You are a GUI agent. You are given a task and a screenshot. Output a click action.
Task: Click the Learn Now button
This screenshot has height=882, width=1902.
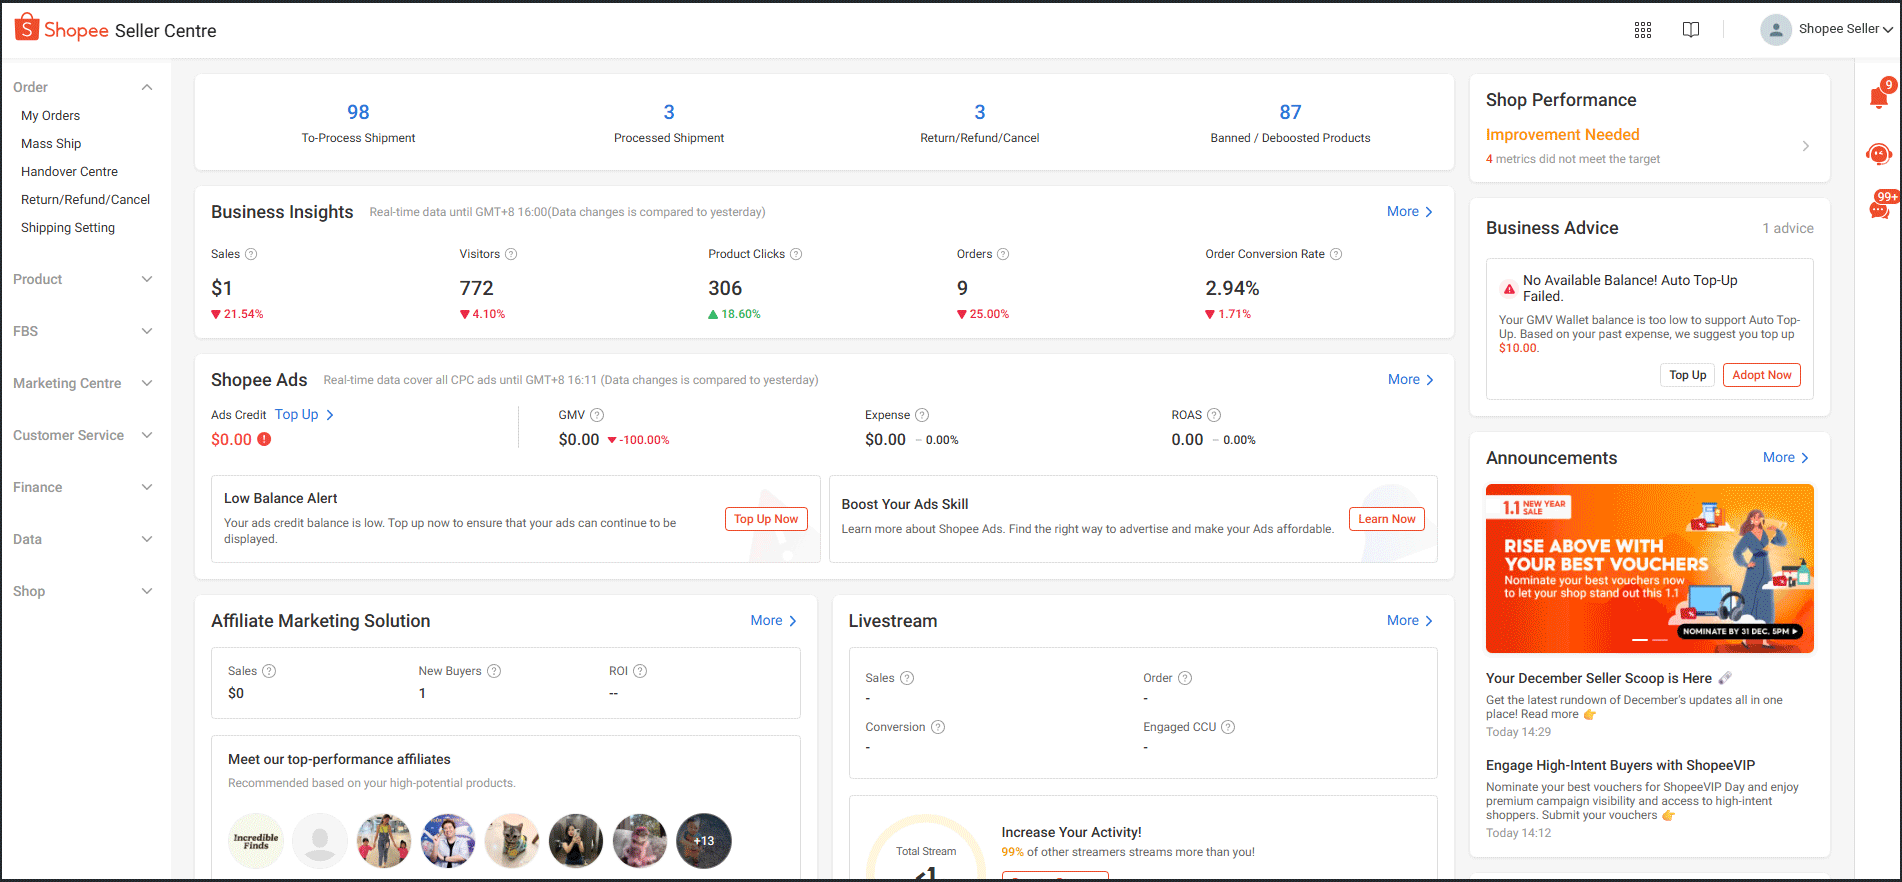pos(1387,519)
